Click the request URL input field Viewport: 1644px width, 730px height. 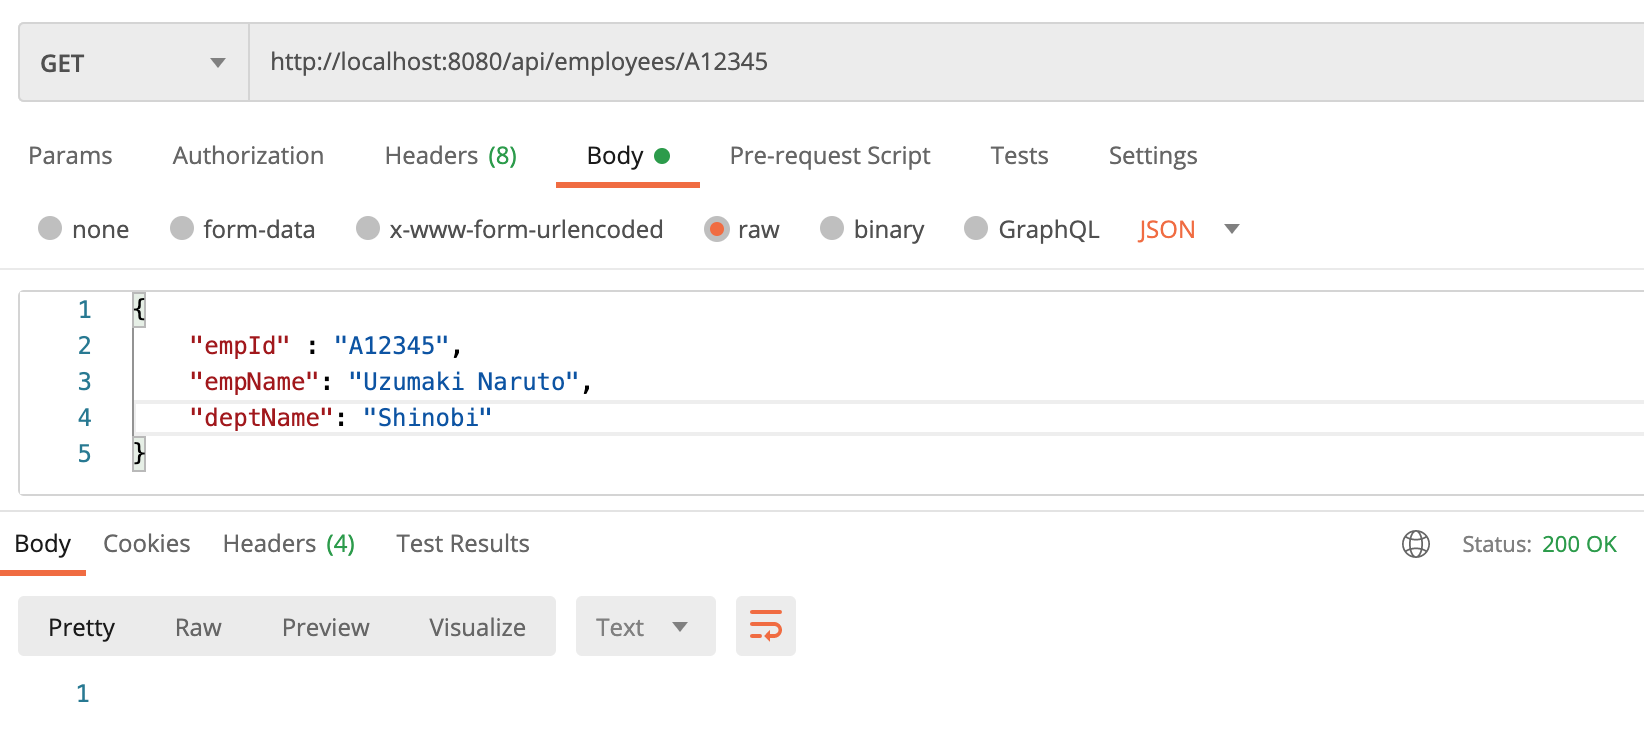(x=900, y=62)
